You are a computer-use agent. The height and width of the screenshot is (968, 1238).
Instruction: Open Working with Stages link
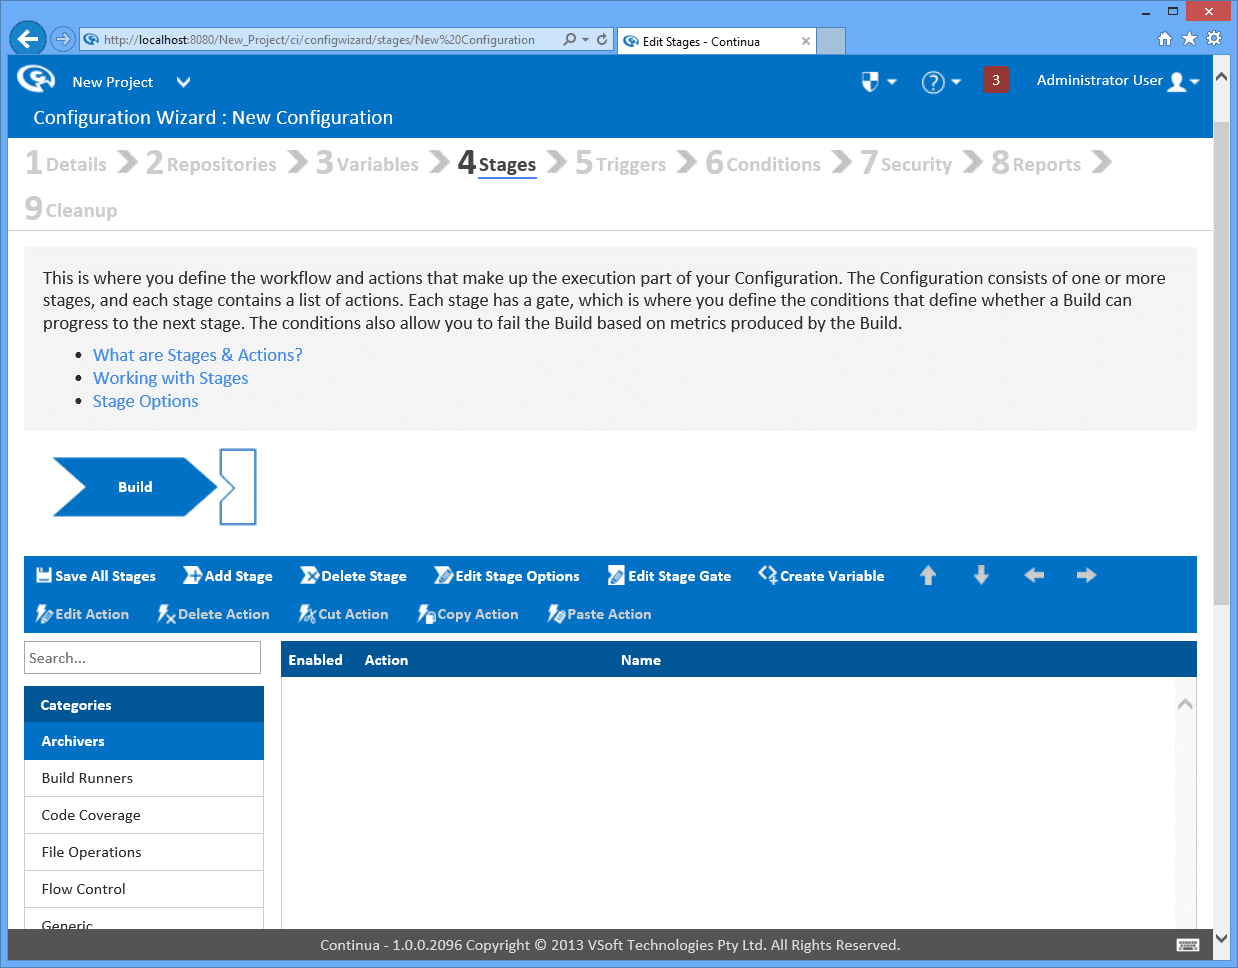coord(170,378)
